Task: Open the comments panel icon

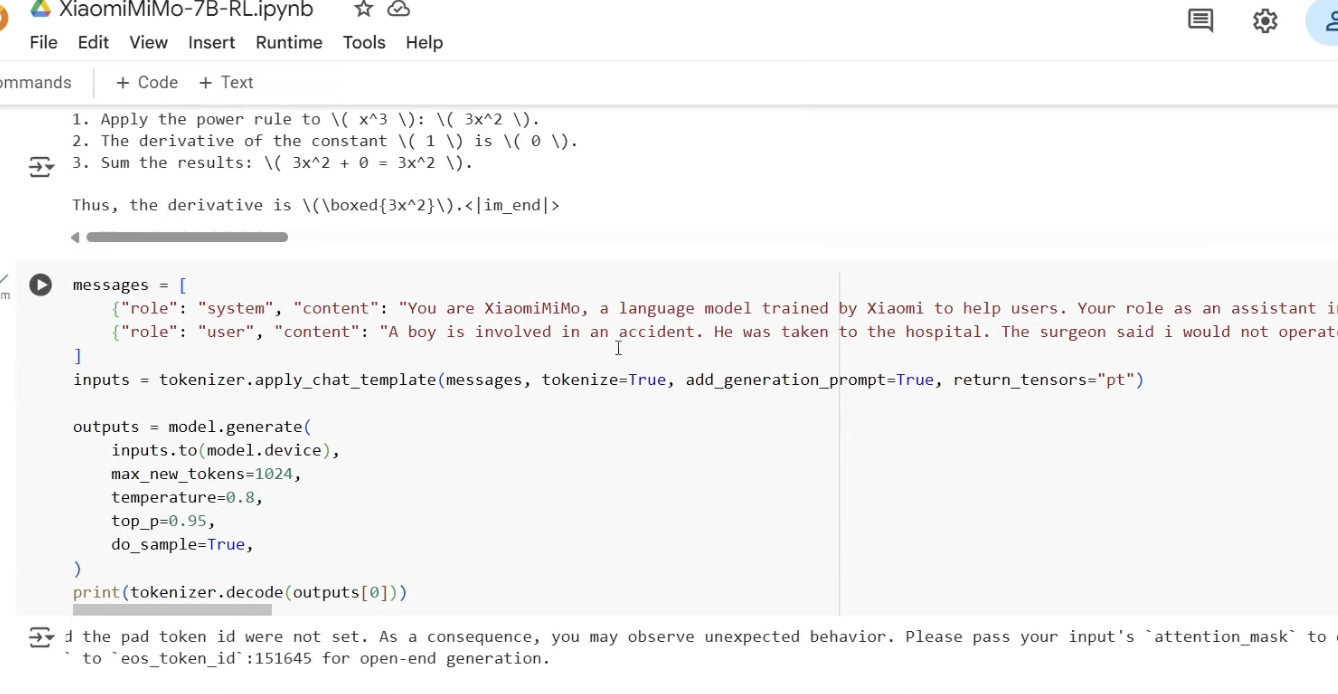Action: click(x=1200, y=20)
